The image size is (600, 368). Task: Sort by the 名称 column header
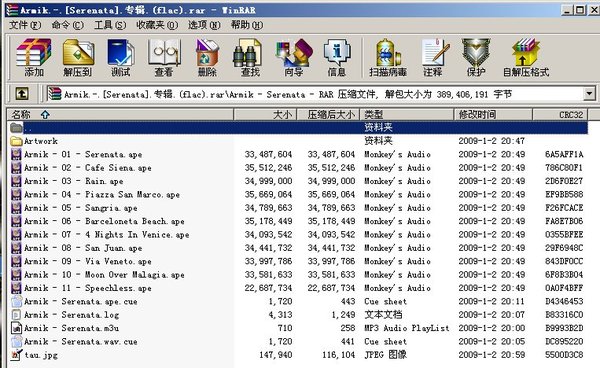point(120,114)
